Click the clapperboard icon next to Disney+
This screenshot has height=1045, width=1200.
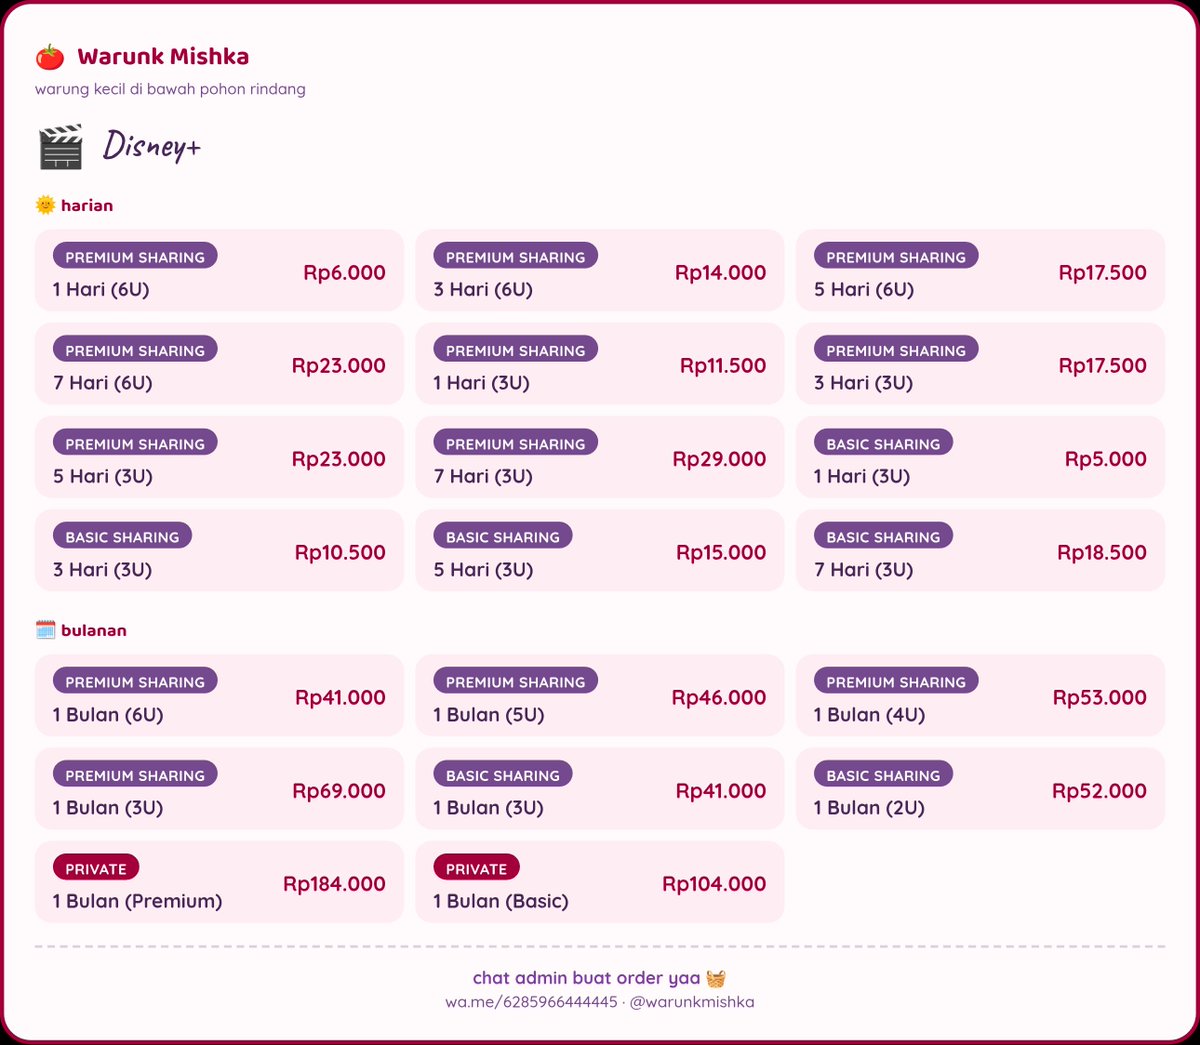pyautogui.click(x=61, y=147)
